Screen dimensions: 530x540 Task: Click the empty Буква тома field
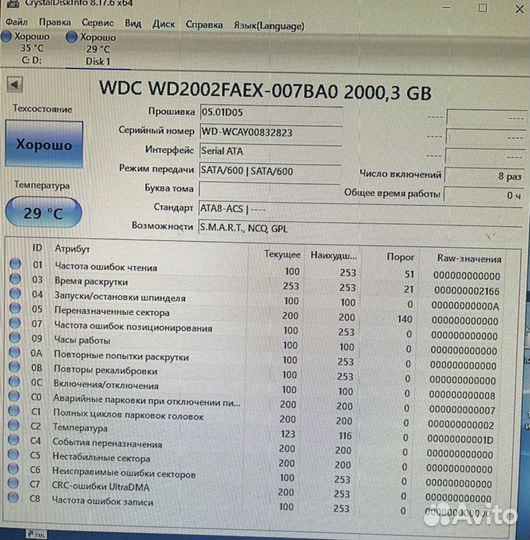pyautogui.click(x=270, y=189)
